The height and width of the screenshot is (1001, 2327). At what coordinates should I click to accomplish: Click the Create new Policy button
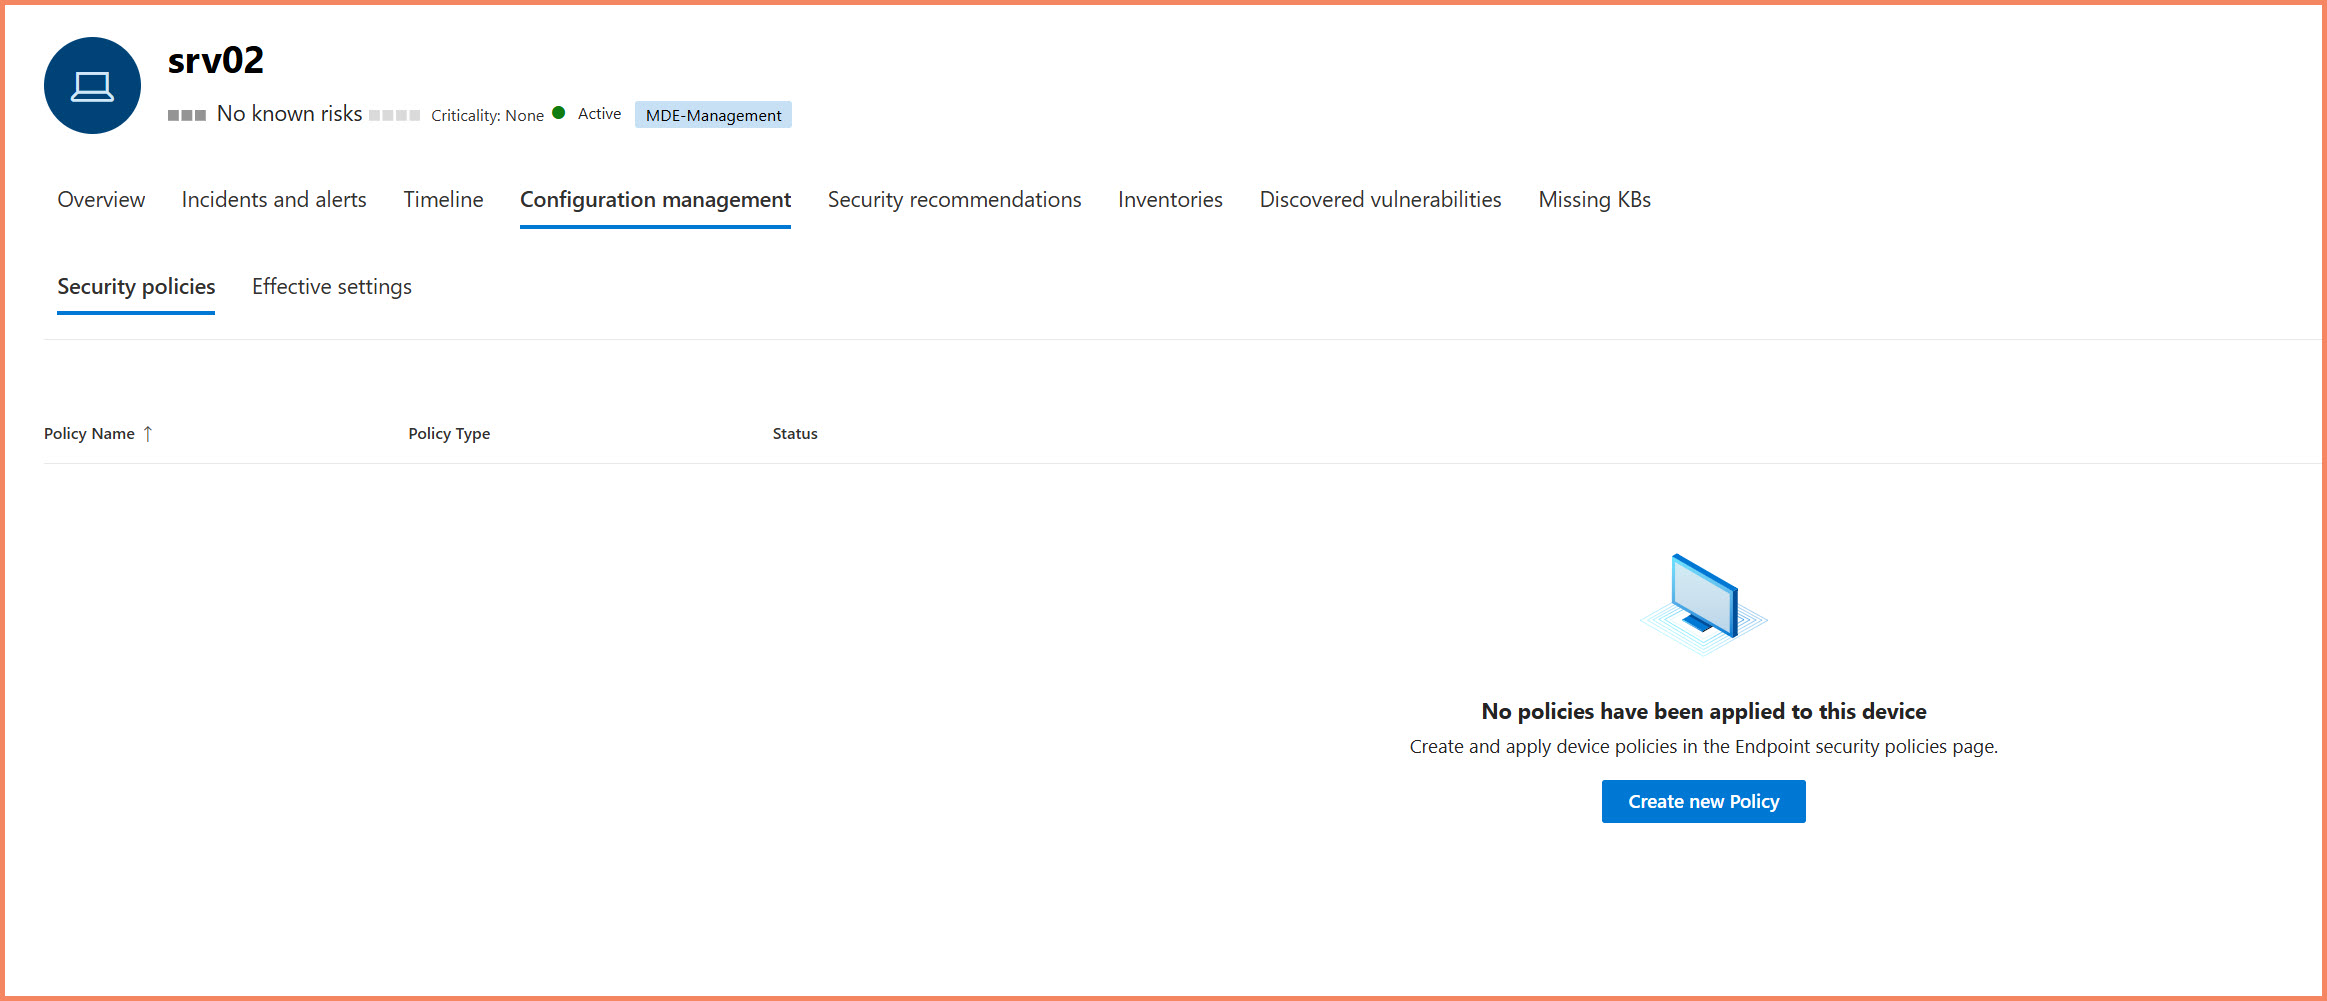pos(1703,802)
